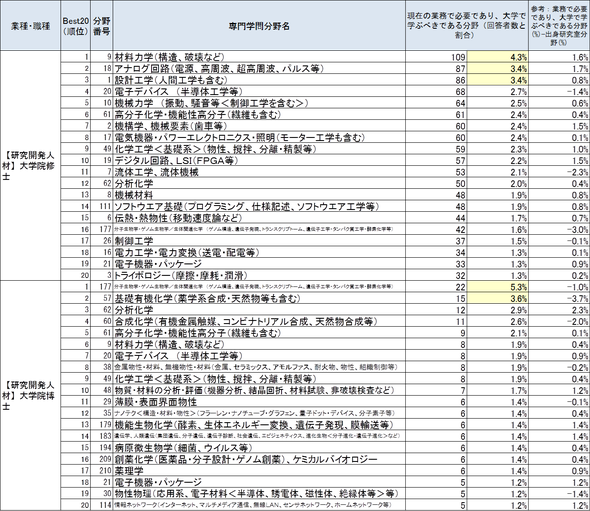Select the 合成化学（有機金属触媒…） cell

(259, 321)
